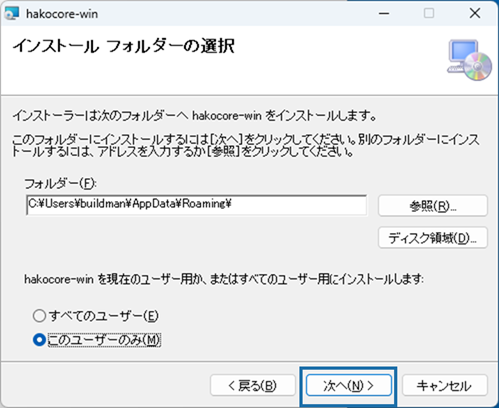Proceed with the 次へ(N) button

348,385
